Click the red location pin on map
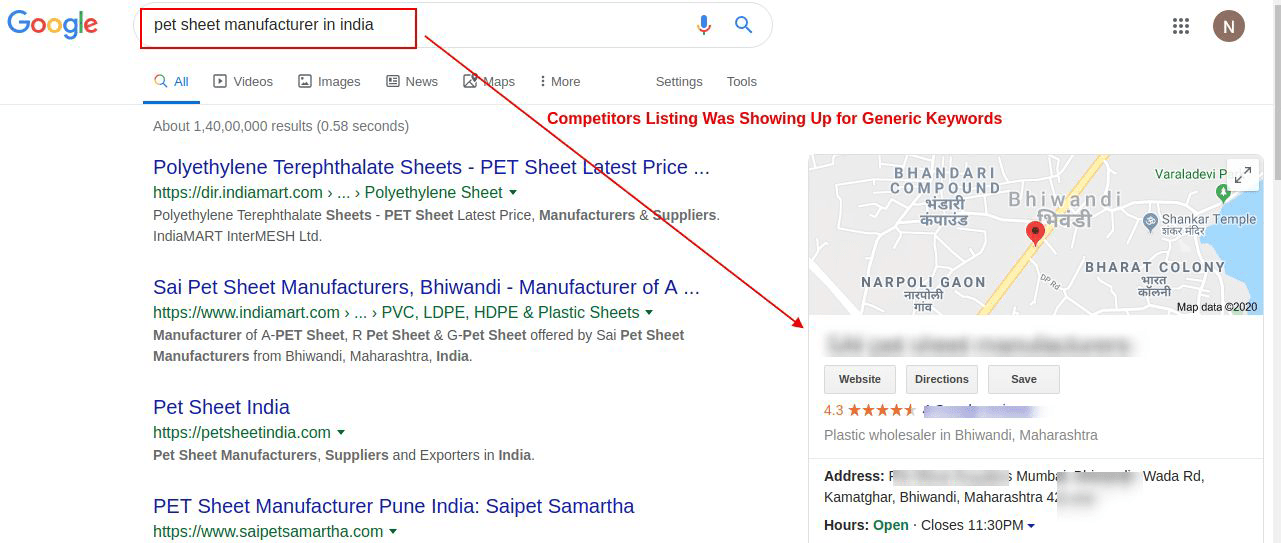The height and width of the screenshot is (543, 1281). [x=1036, y=233]
